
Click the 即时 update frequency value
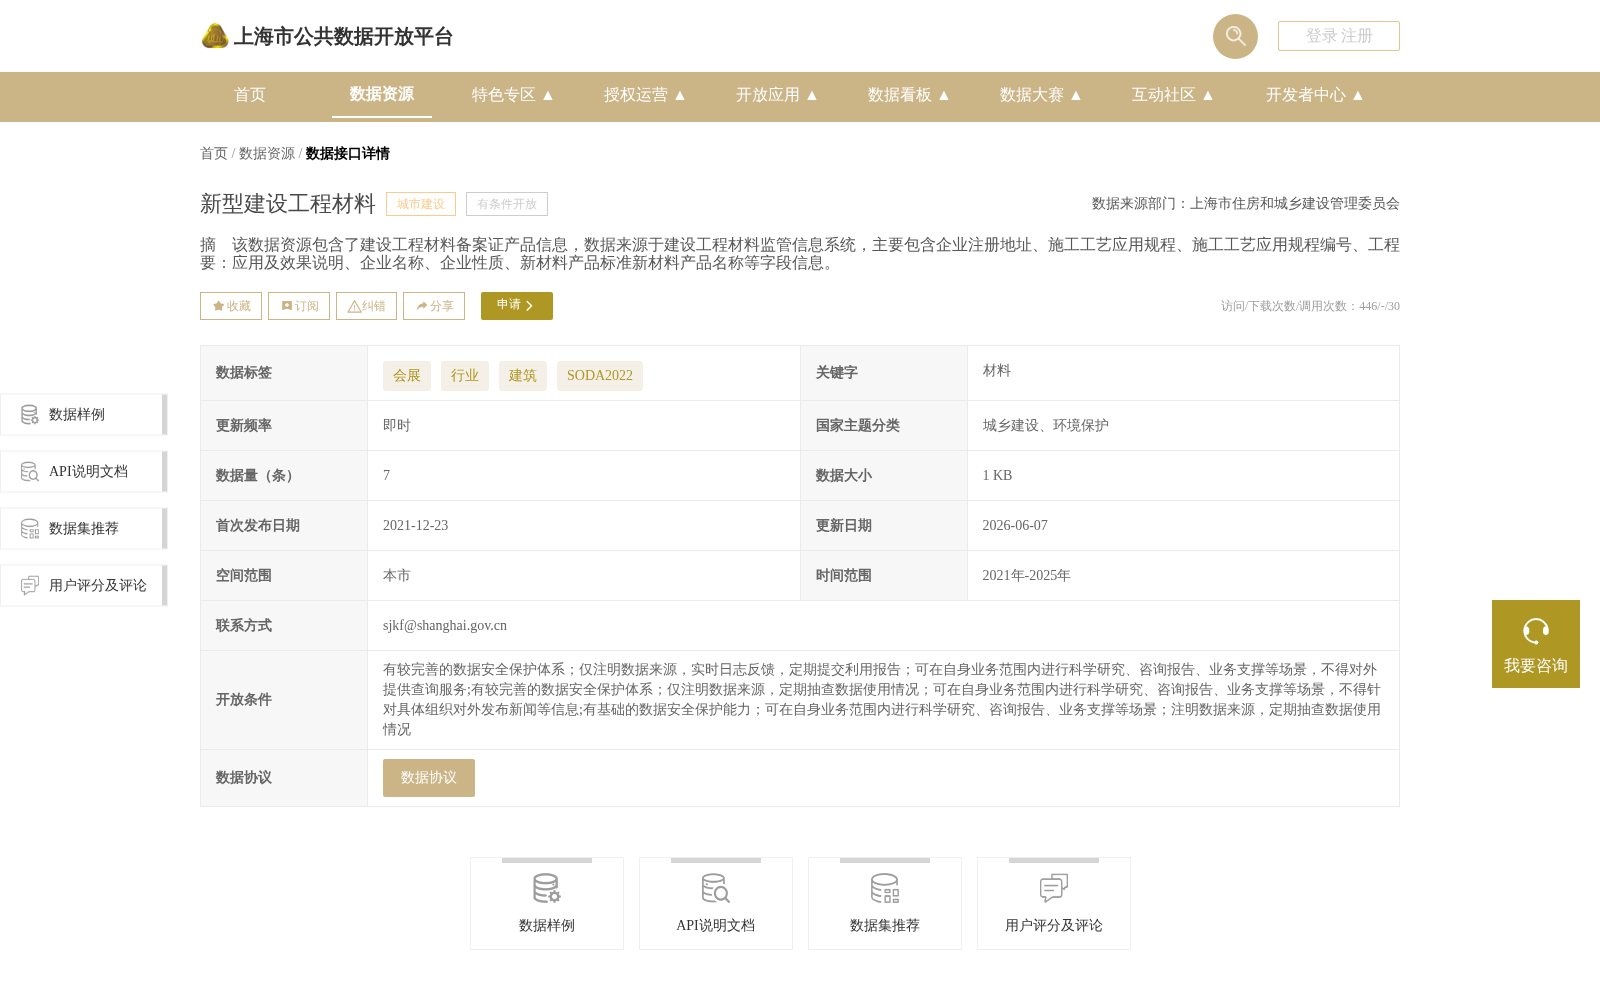[x=397, y=426]
